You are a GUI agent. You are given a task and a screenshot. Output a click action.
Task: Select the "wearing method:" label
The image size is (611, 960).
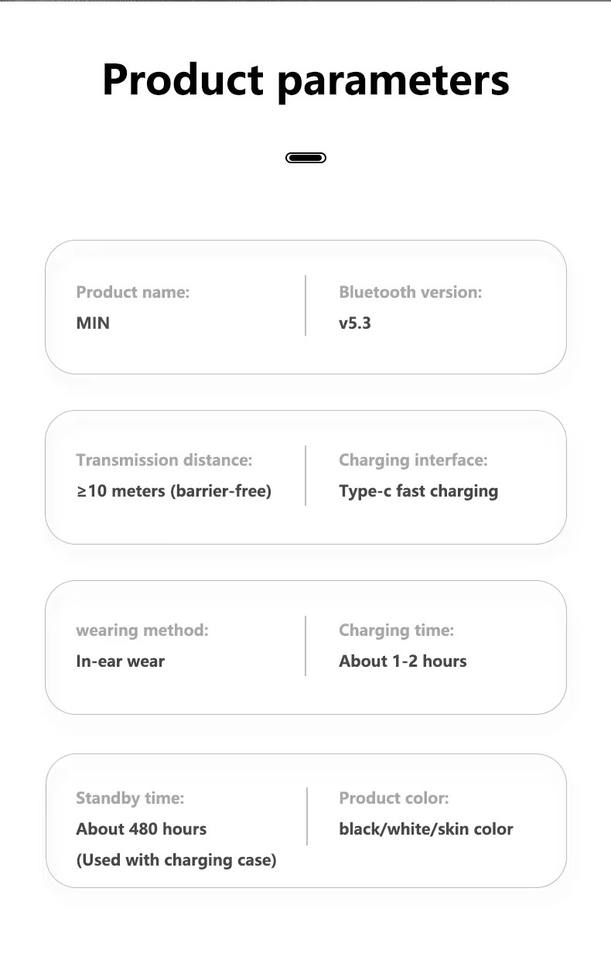point(142,630)
